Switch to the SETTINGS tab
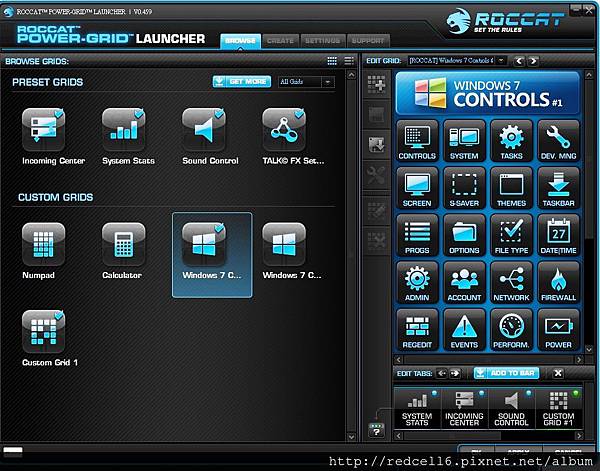The height and width of the screenshot is (471, 600). point(323,41)
